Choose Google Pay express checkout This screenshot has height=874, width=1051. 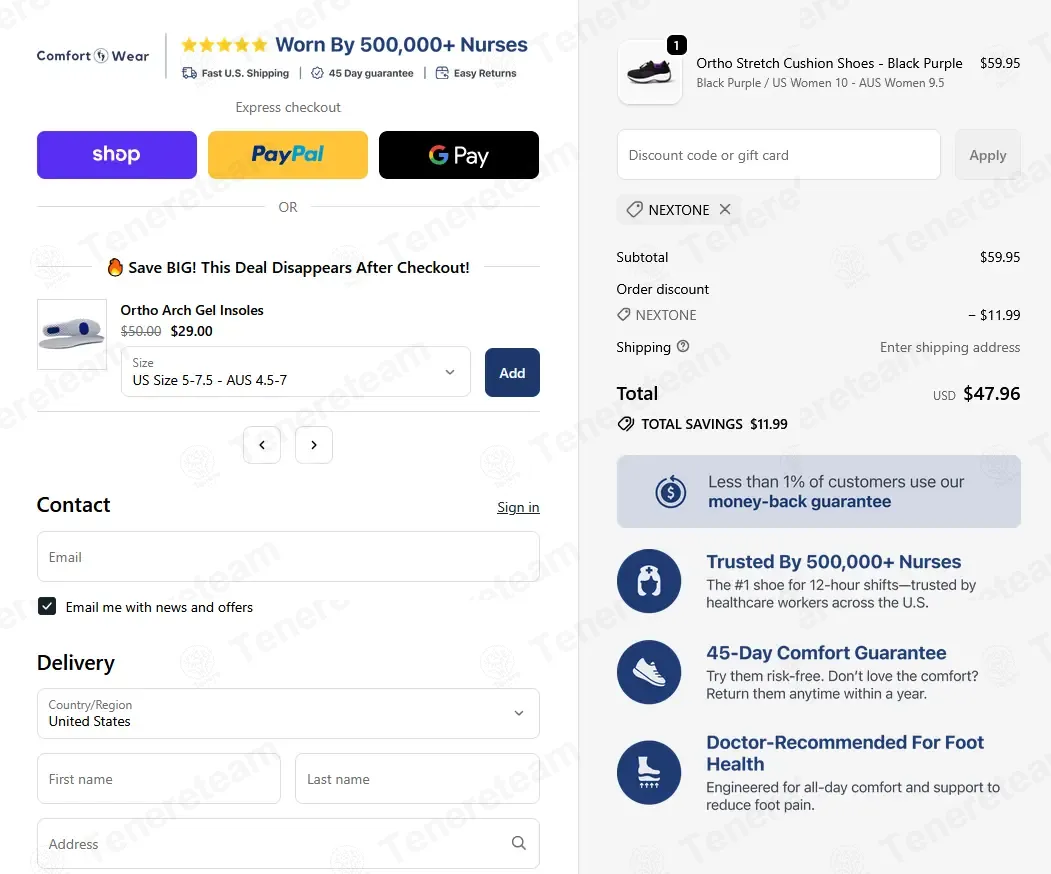coord(458,155)
